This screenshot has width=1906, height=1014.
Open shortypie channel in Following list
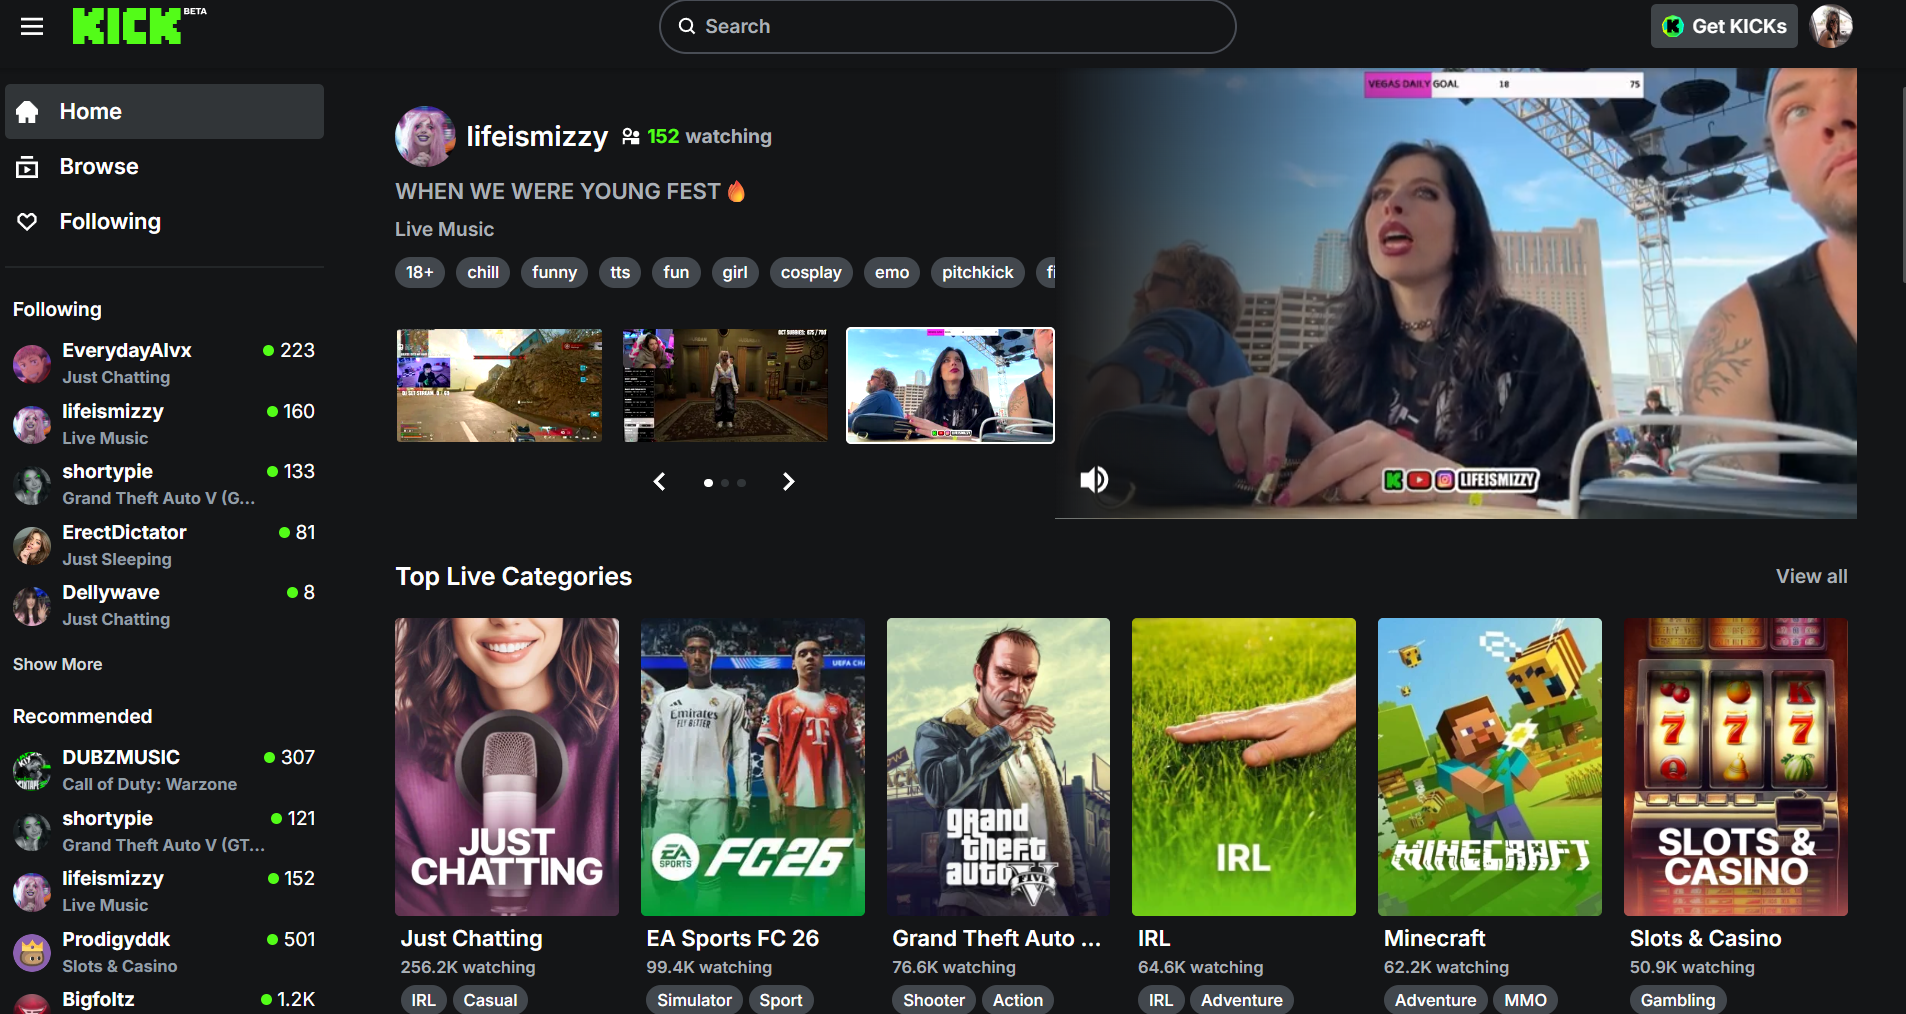coord(164,484)
